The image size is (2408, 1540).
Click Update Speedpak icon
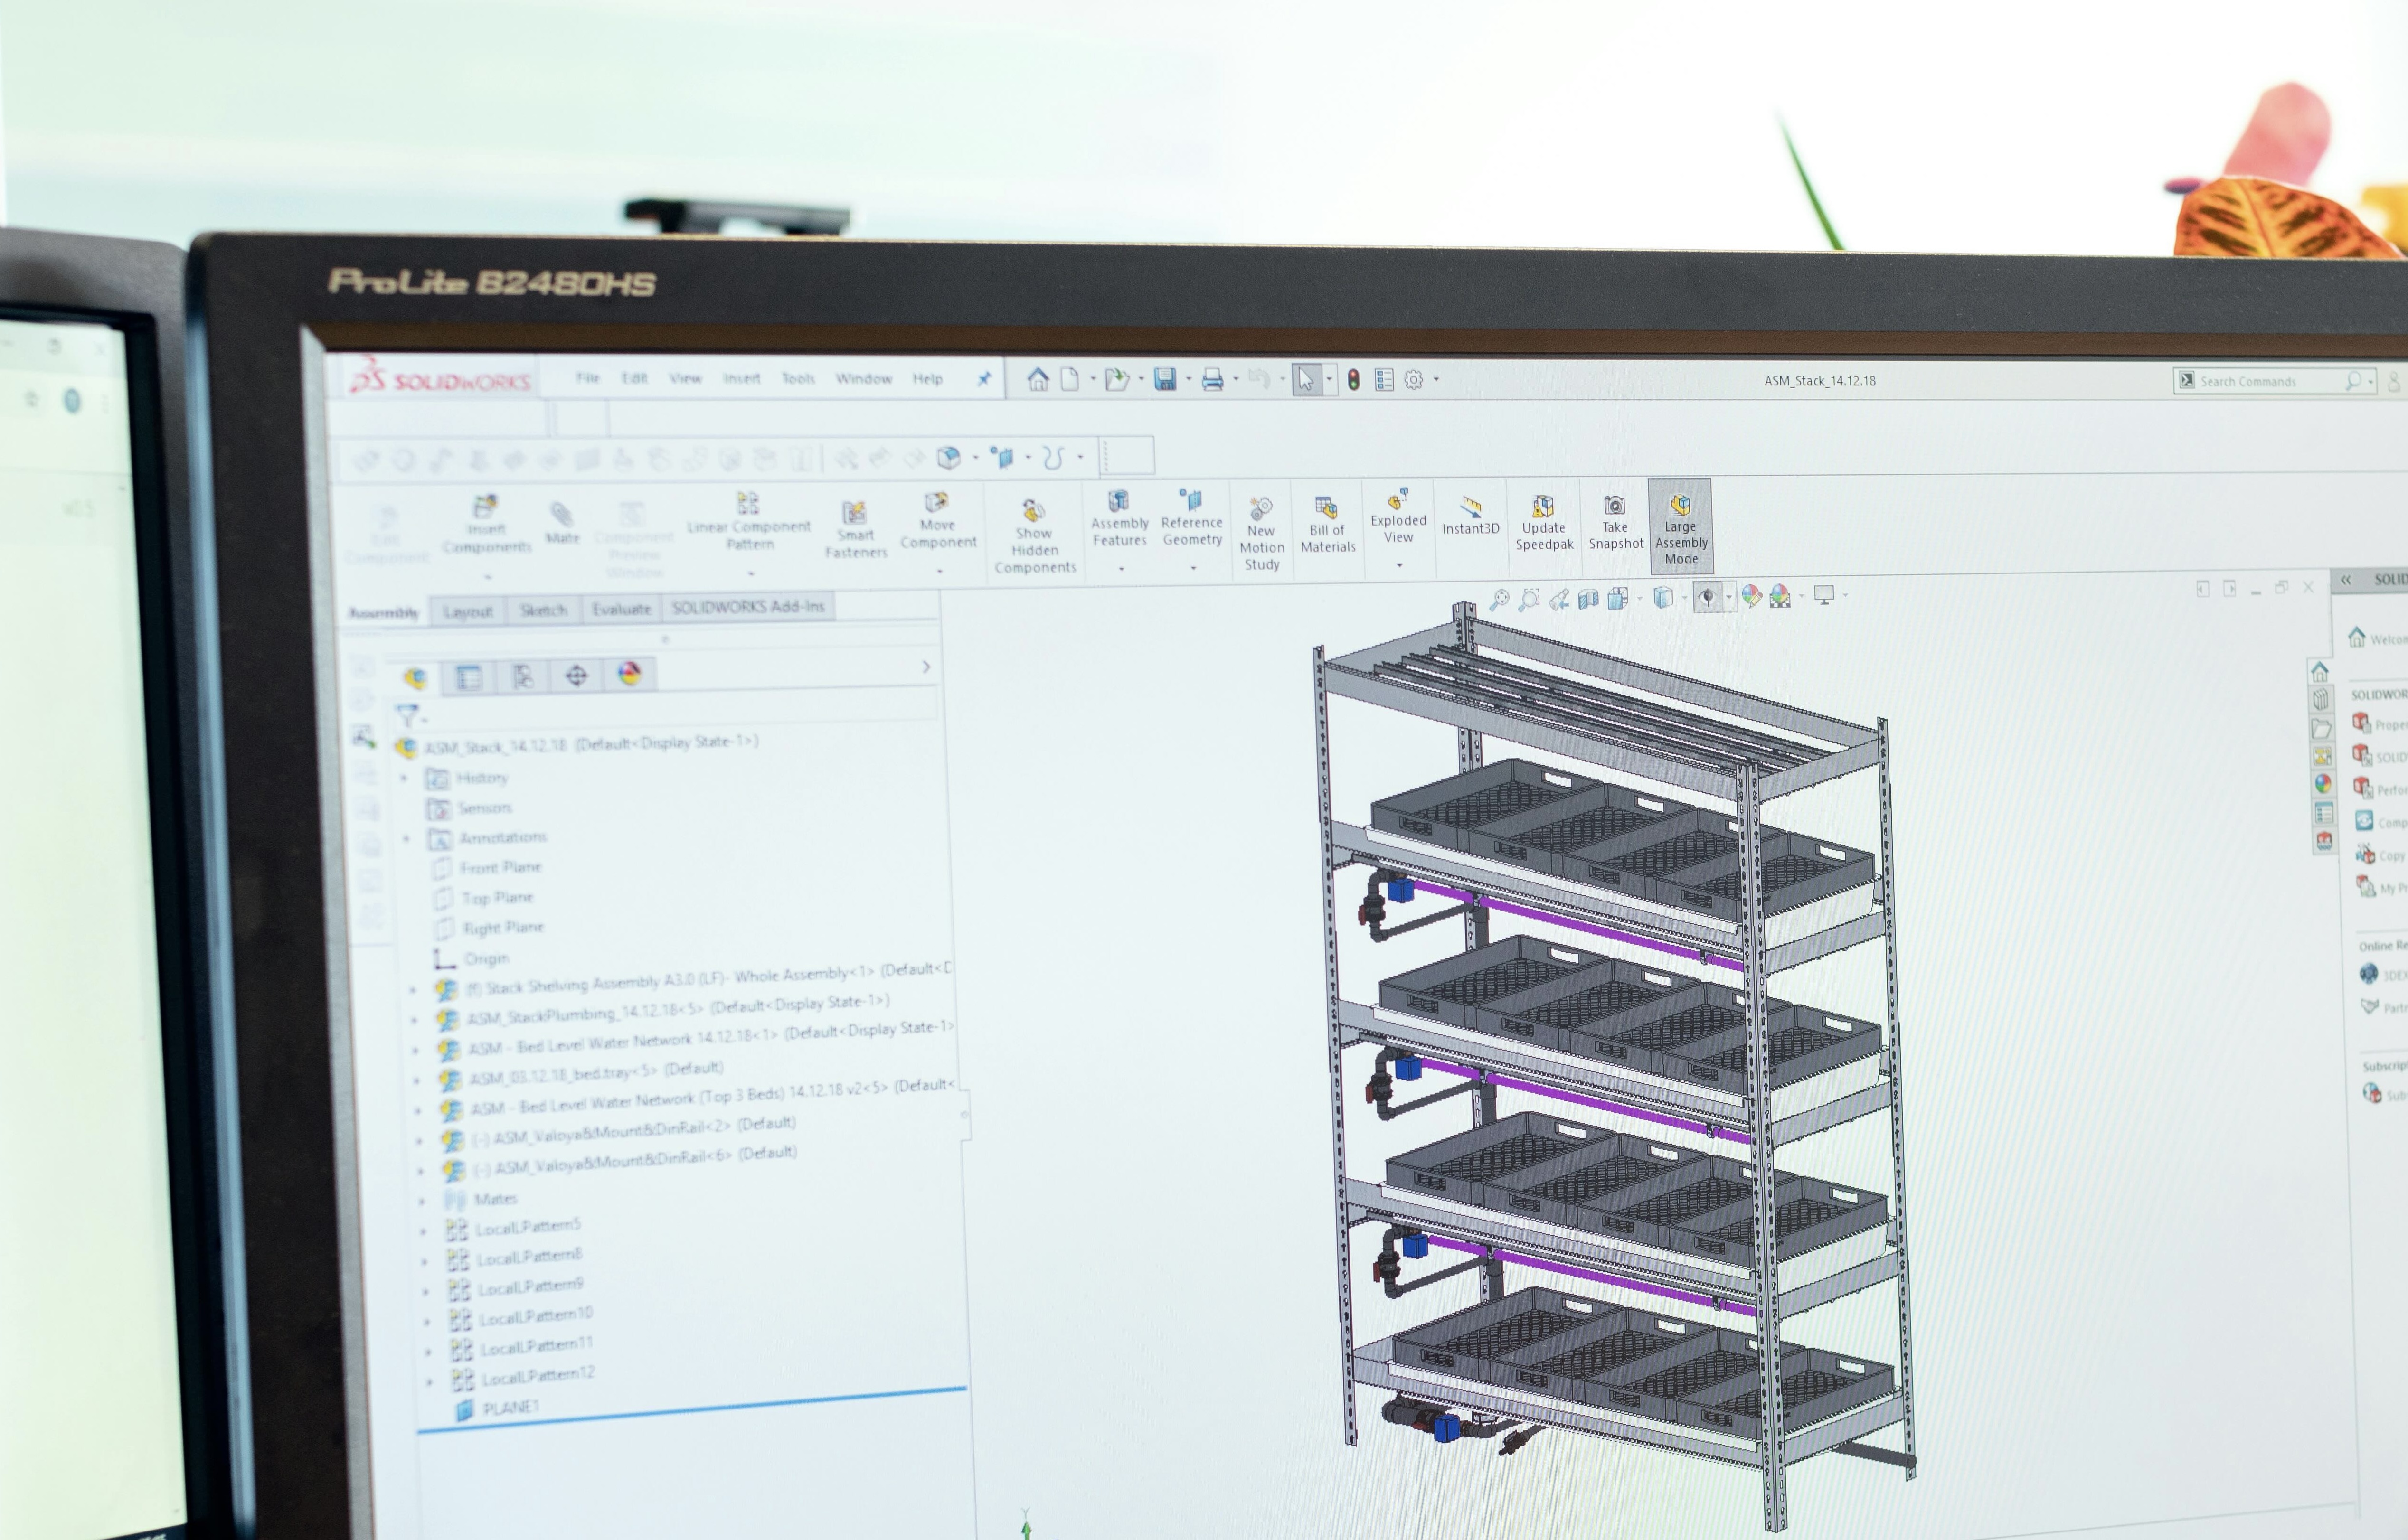(1543, 507)
